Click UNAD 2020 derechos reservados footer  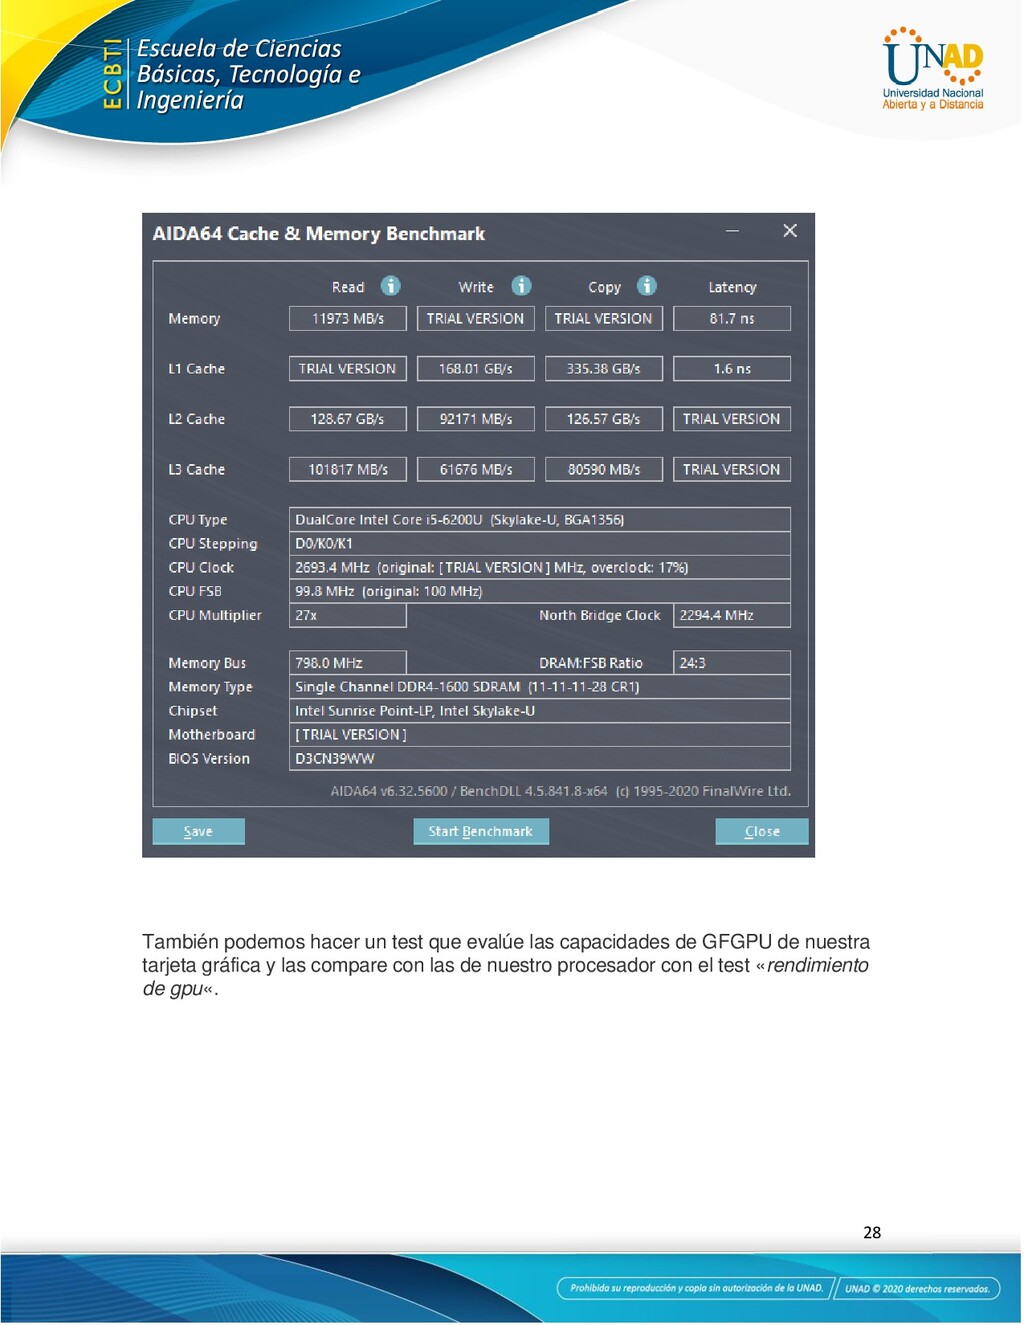coord(917,1289)
